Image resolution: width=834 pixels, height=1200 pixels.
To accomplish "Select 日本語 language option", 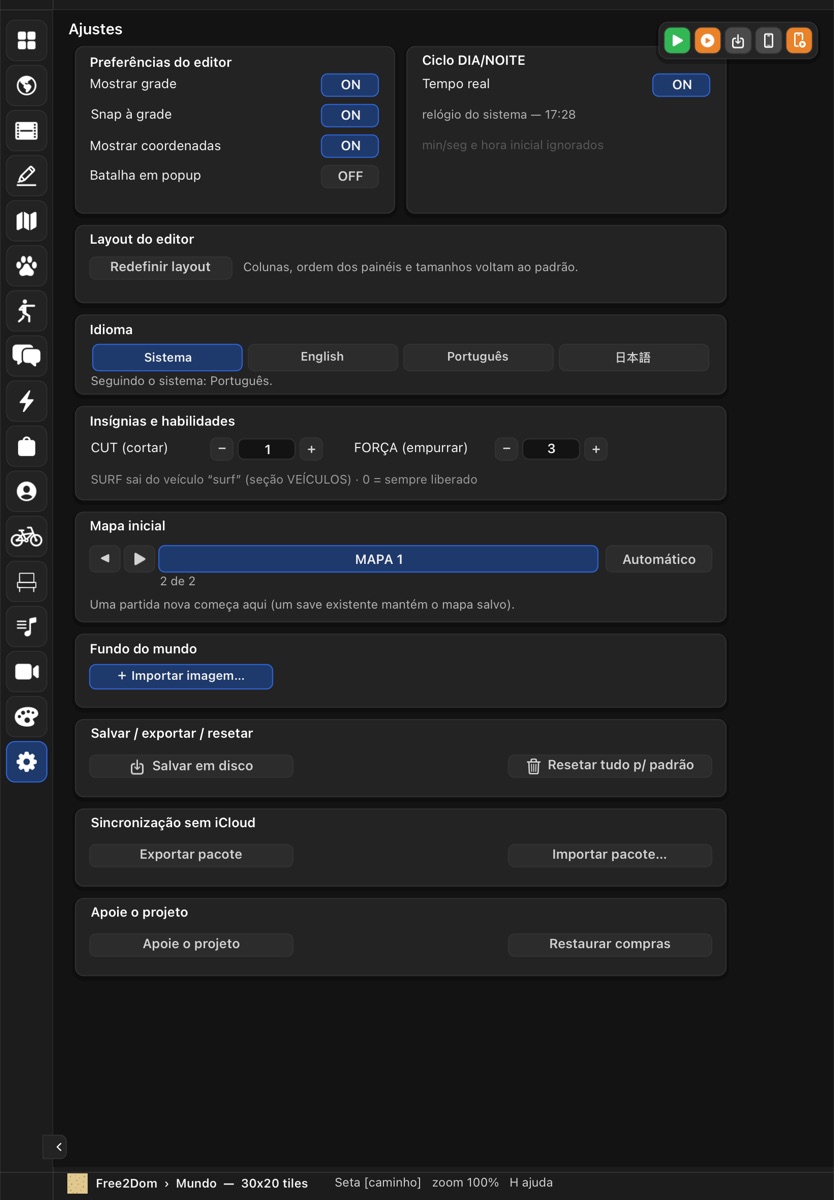I will (633, 357).
